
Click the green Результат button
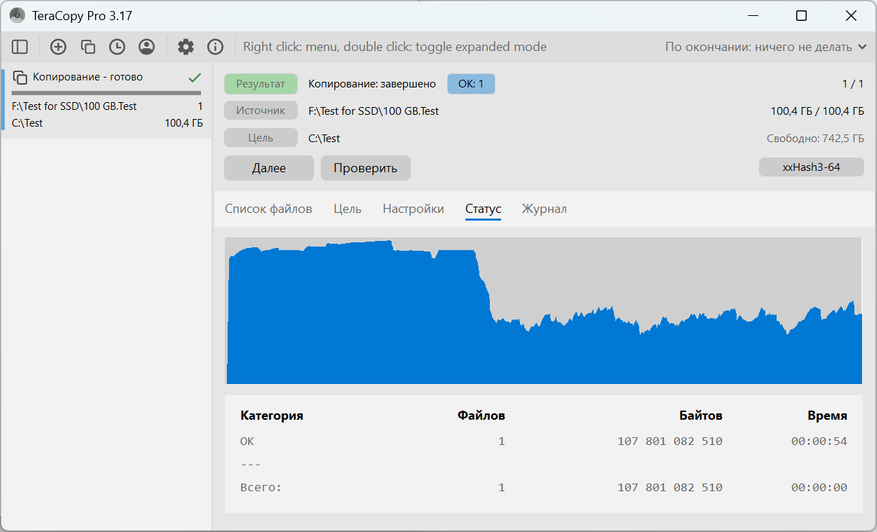(261, 84)
